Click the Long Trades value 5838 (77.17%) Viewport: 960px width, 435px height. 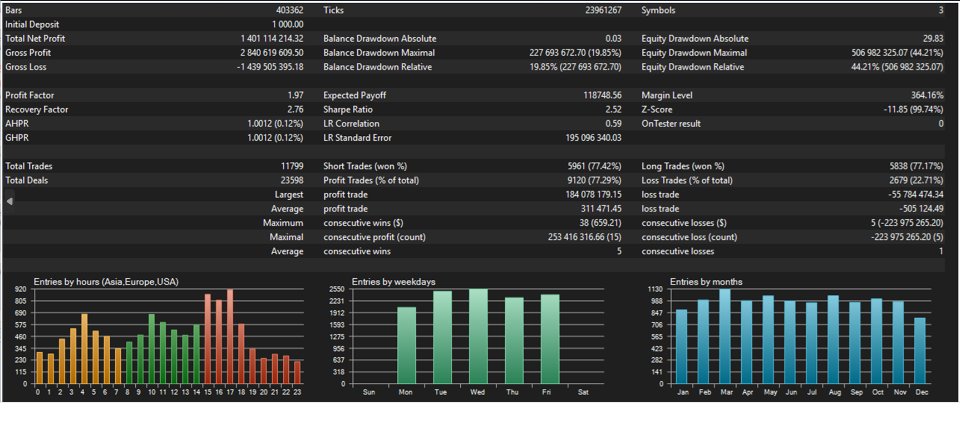coord(916,166)
